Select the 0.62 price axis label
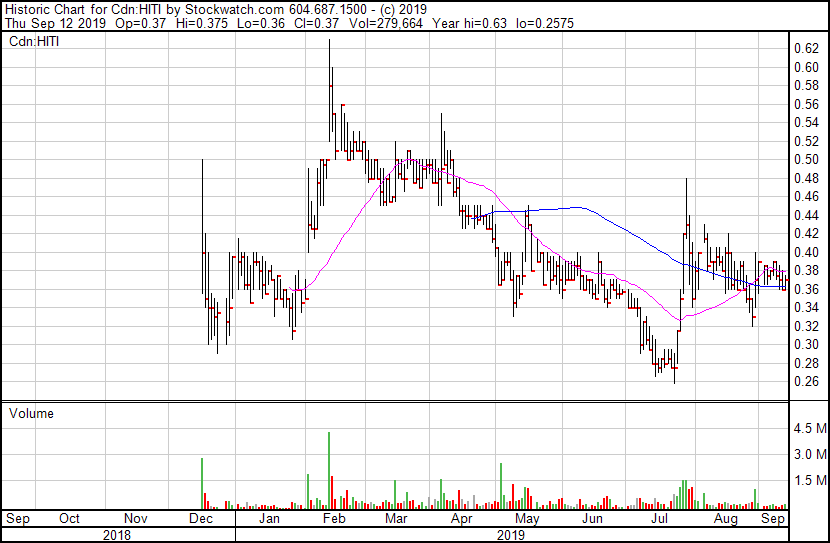 (x=807, y=49)
